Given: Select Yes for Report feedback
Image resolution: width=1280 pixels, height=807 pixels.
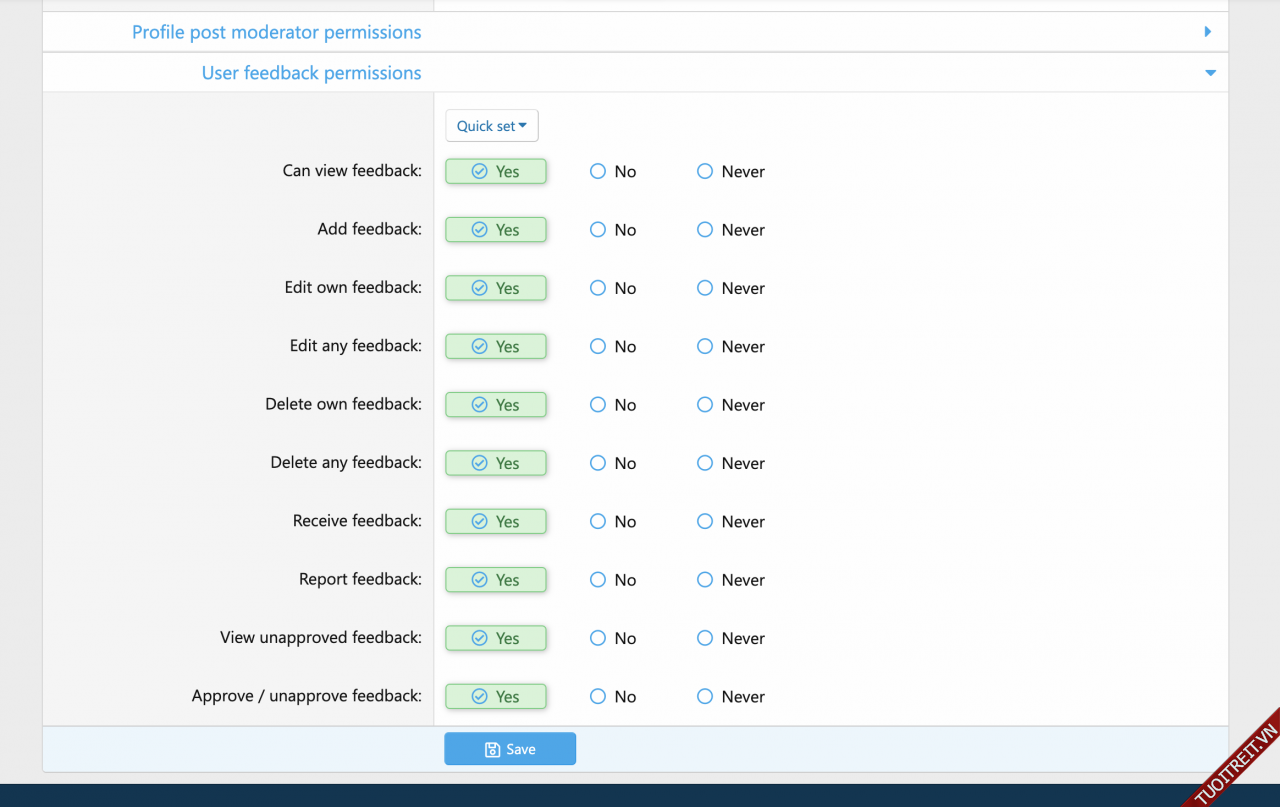Looking at the screenshot, I should (x=496, y=580).
